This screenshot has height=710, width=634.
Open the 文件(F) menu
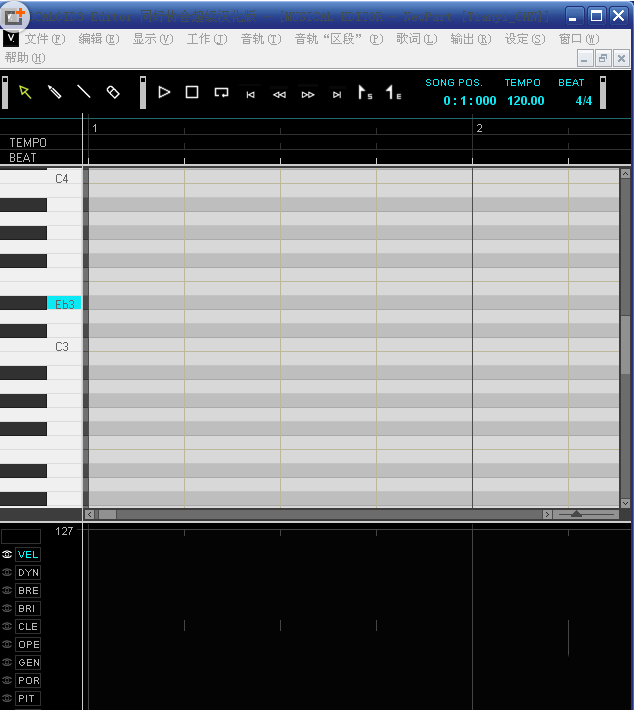point(44,39)
